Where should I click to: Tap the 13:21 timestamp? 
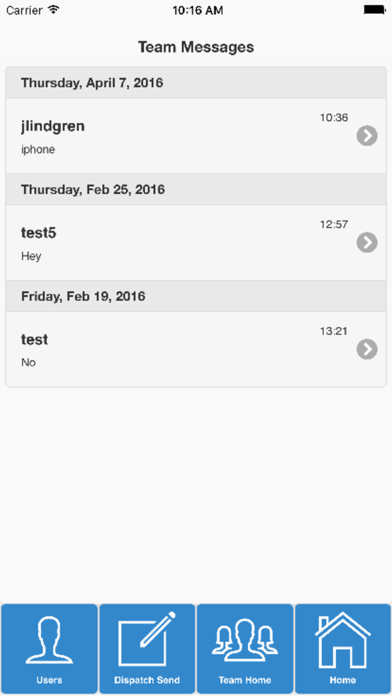tap(334, 331)
